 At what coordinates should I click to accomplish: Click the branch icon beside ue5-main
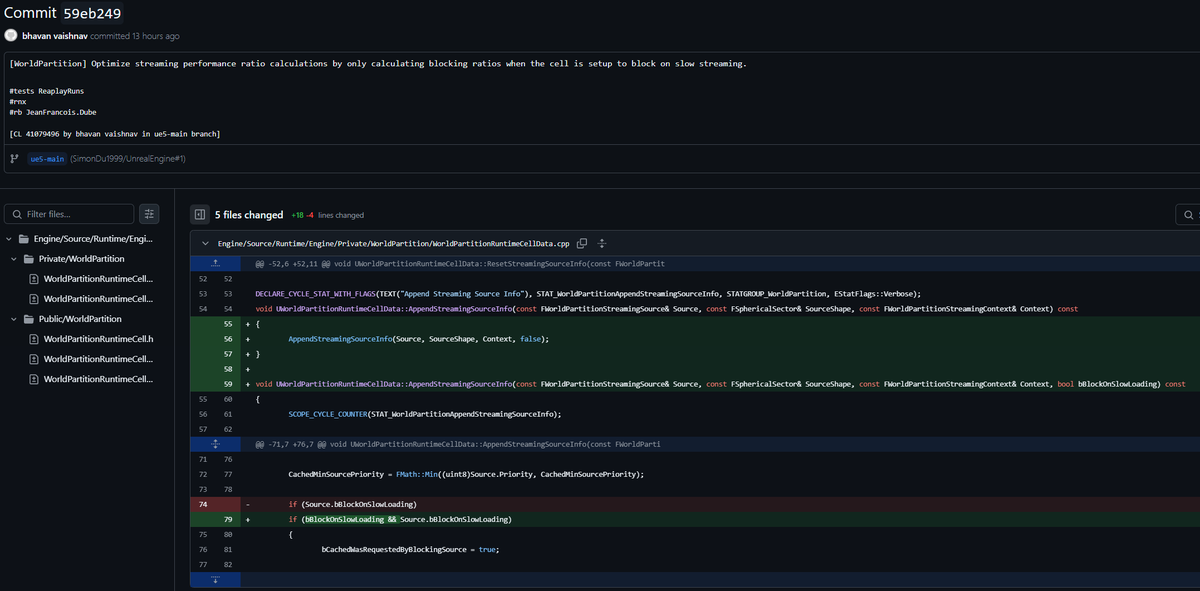click(x=14, y=159)
